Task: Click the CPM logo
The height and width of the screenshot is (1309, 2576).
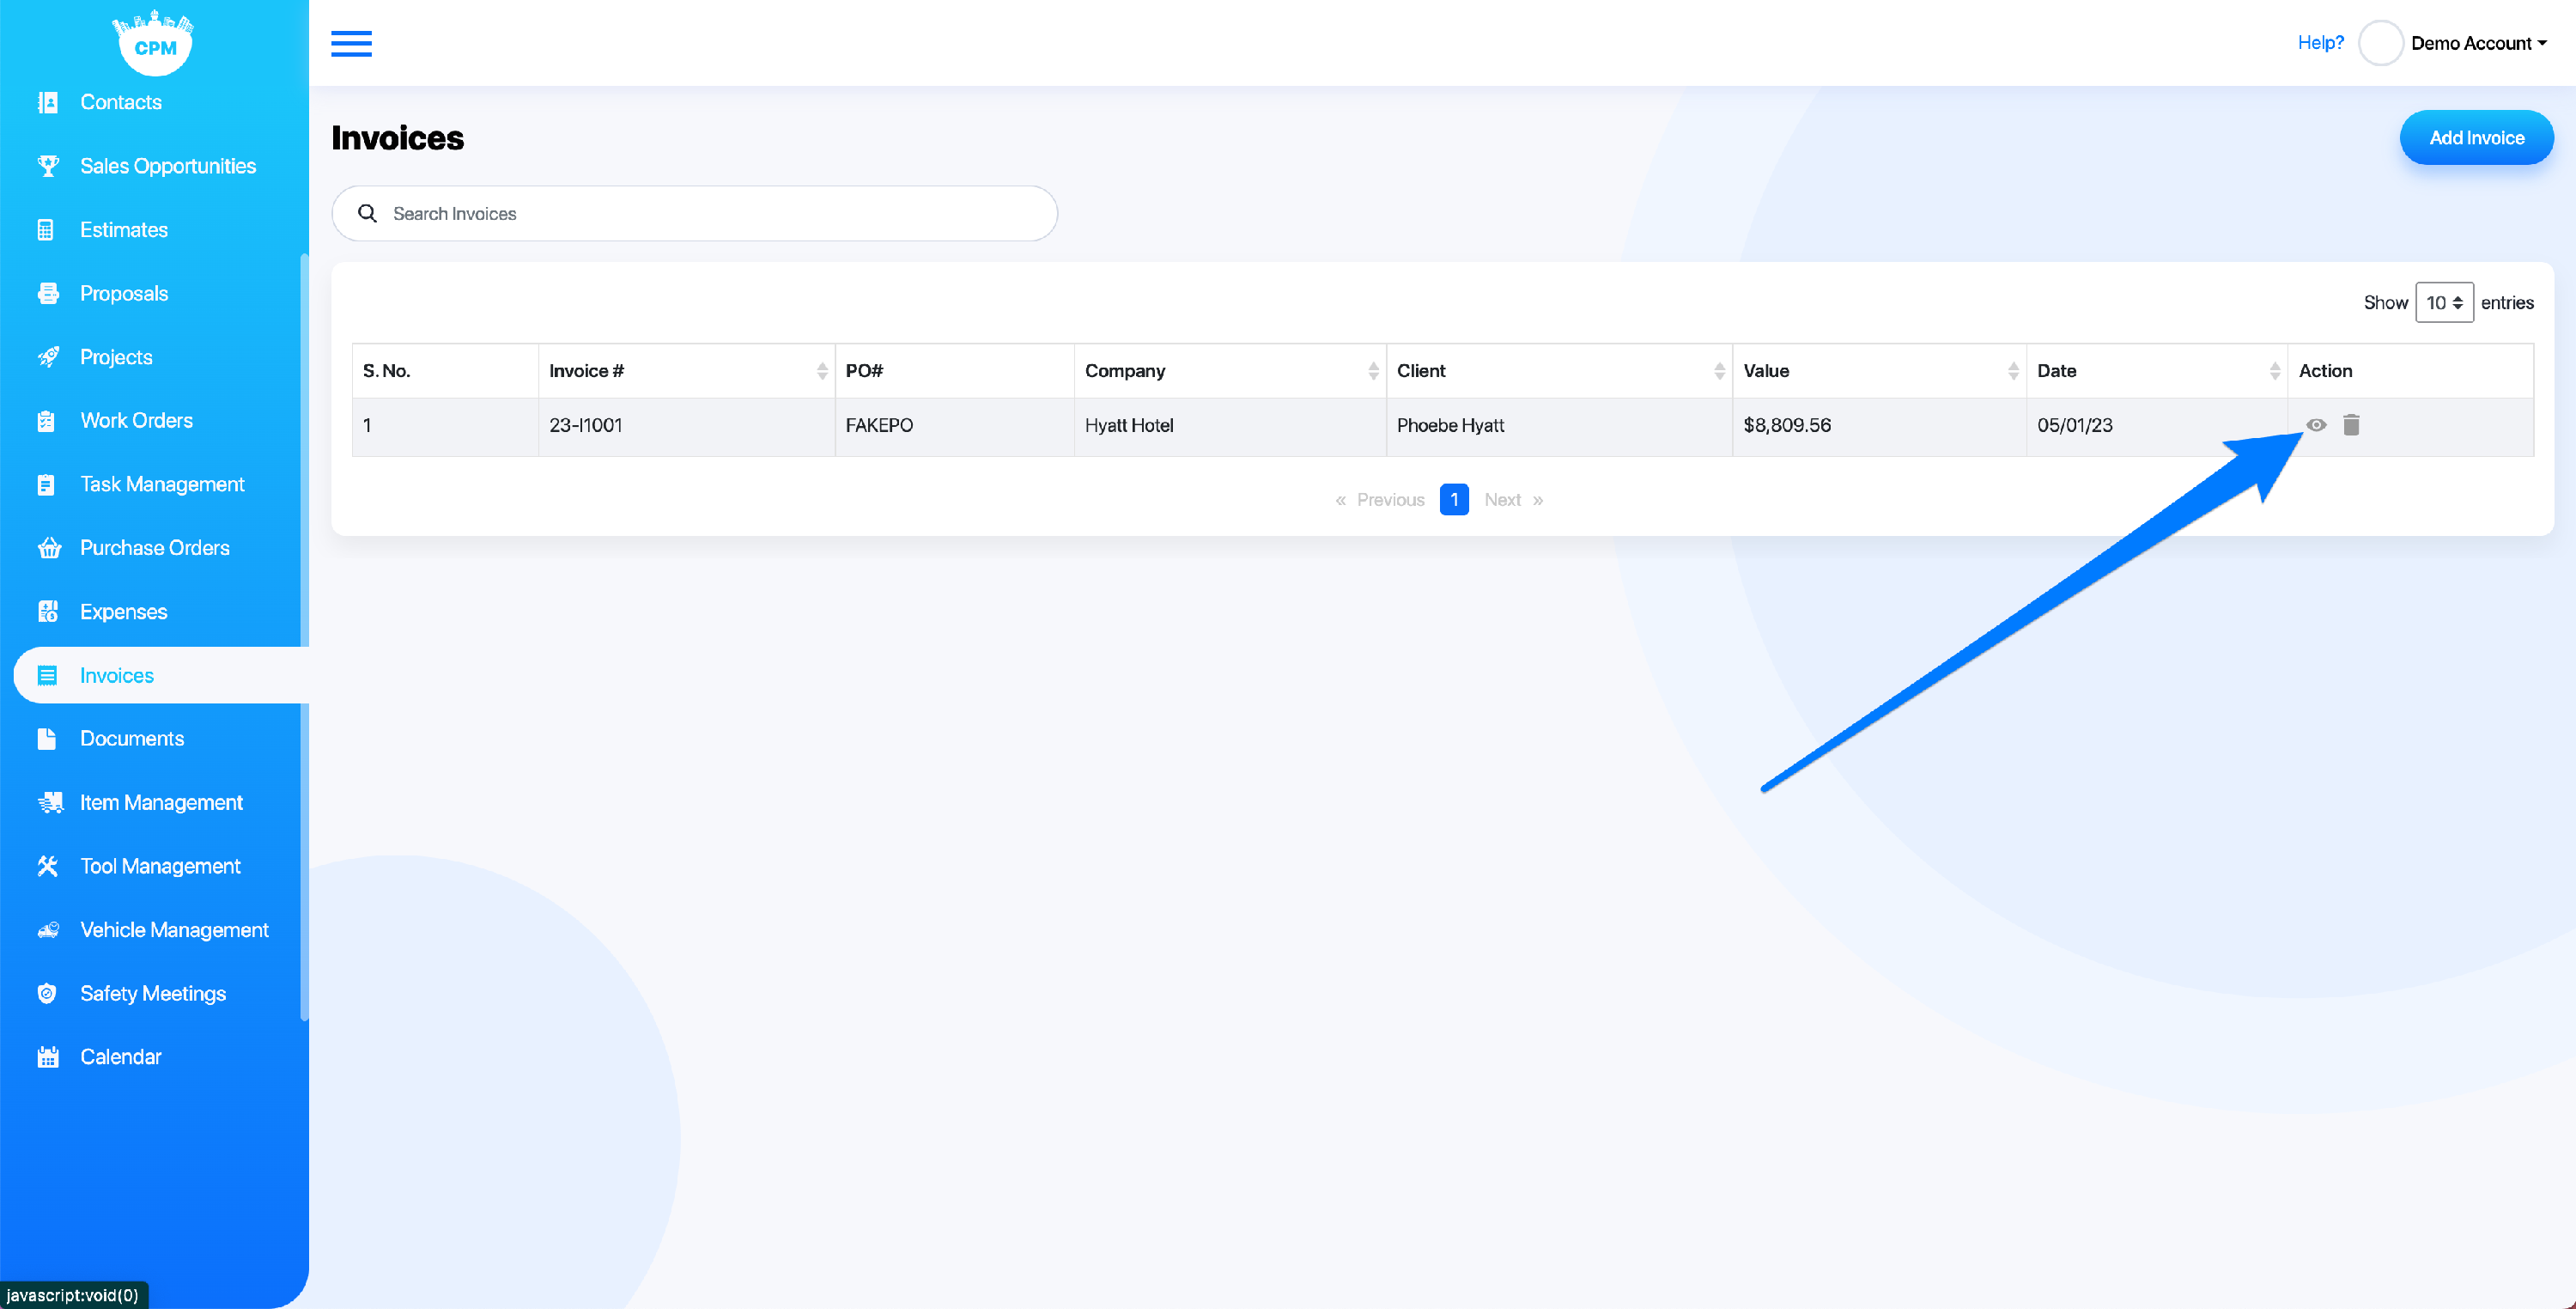Action: pyautogui.click(x=154, y=42)
